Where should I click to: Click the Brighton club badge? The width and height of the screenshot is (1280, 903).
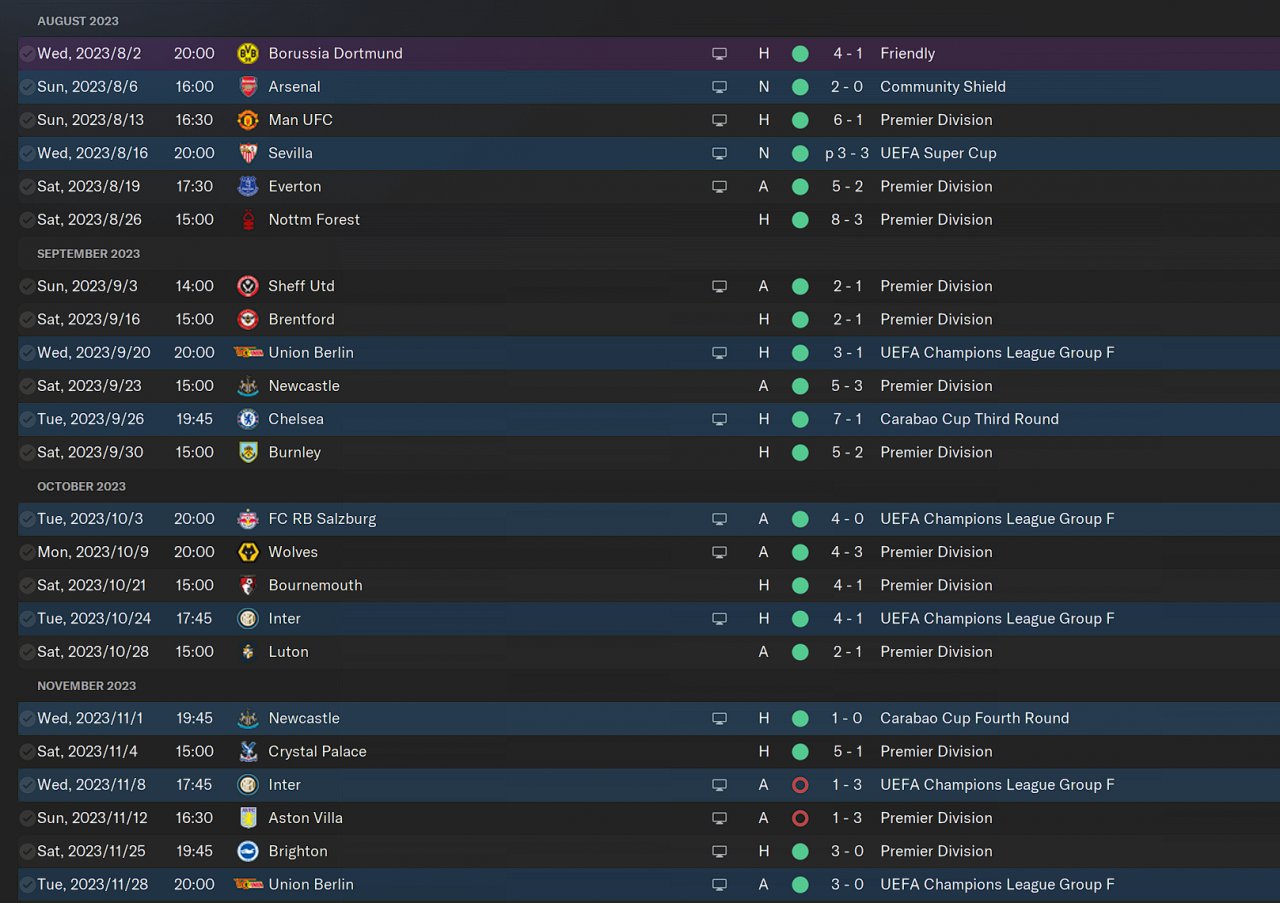pyautogui.click(x=247, y=851)
